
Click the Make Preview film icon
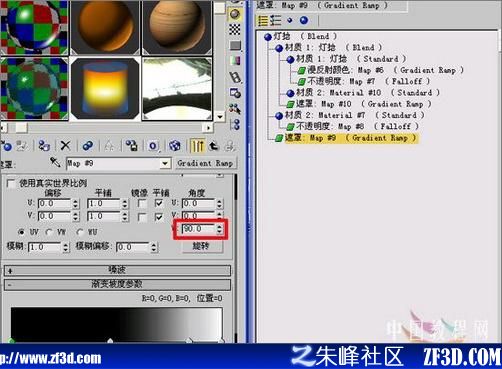(x=235, y=77)
